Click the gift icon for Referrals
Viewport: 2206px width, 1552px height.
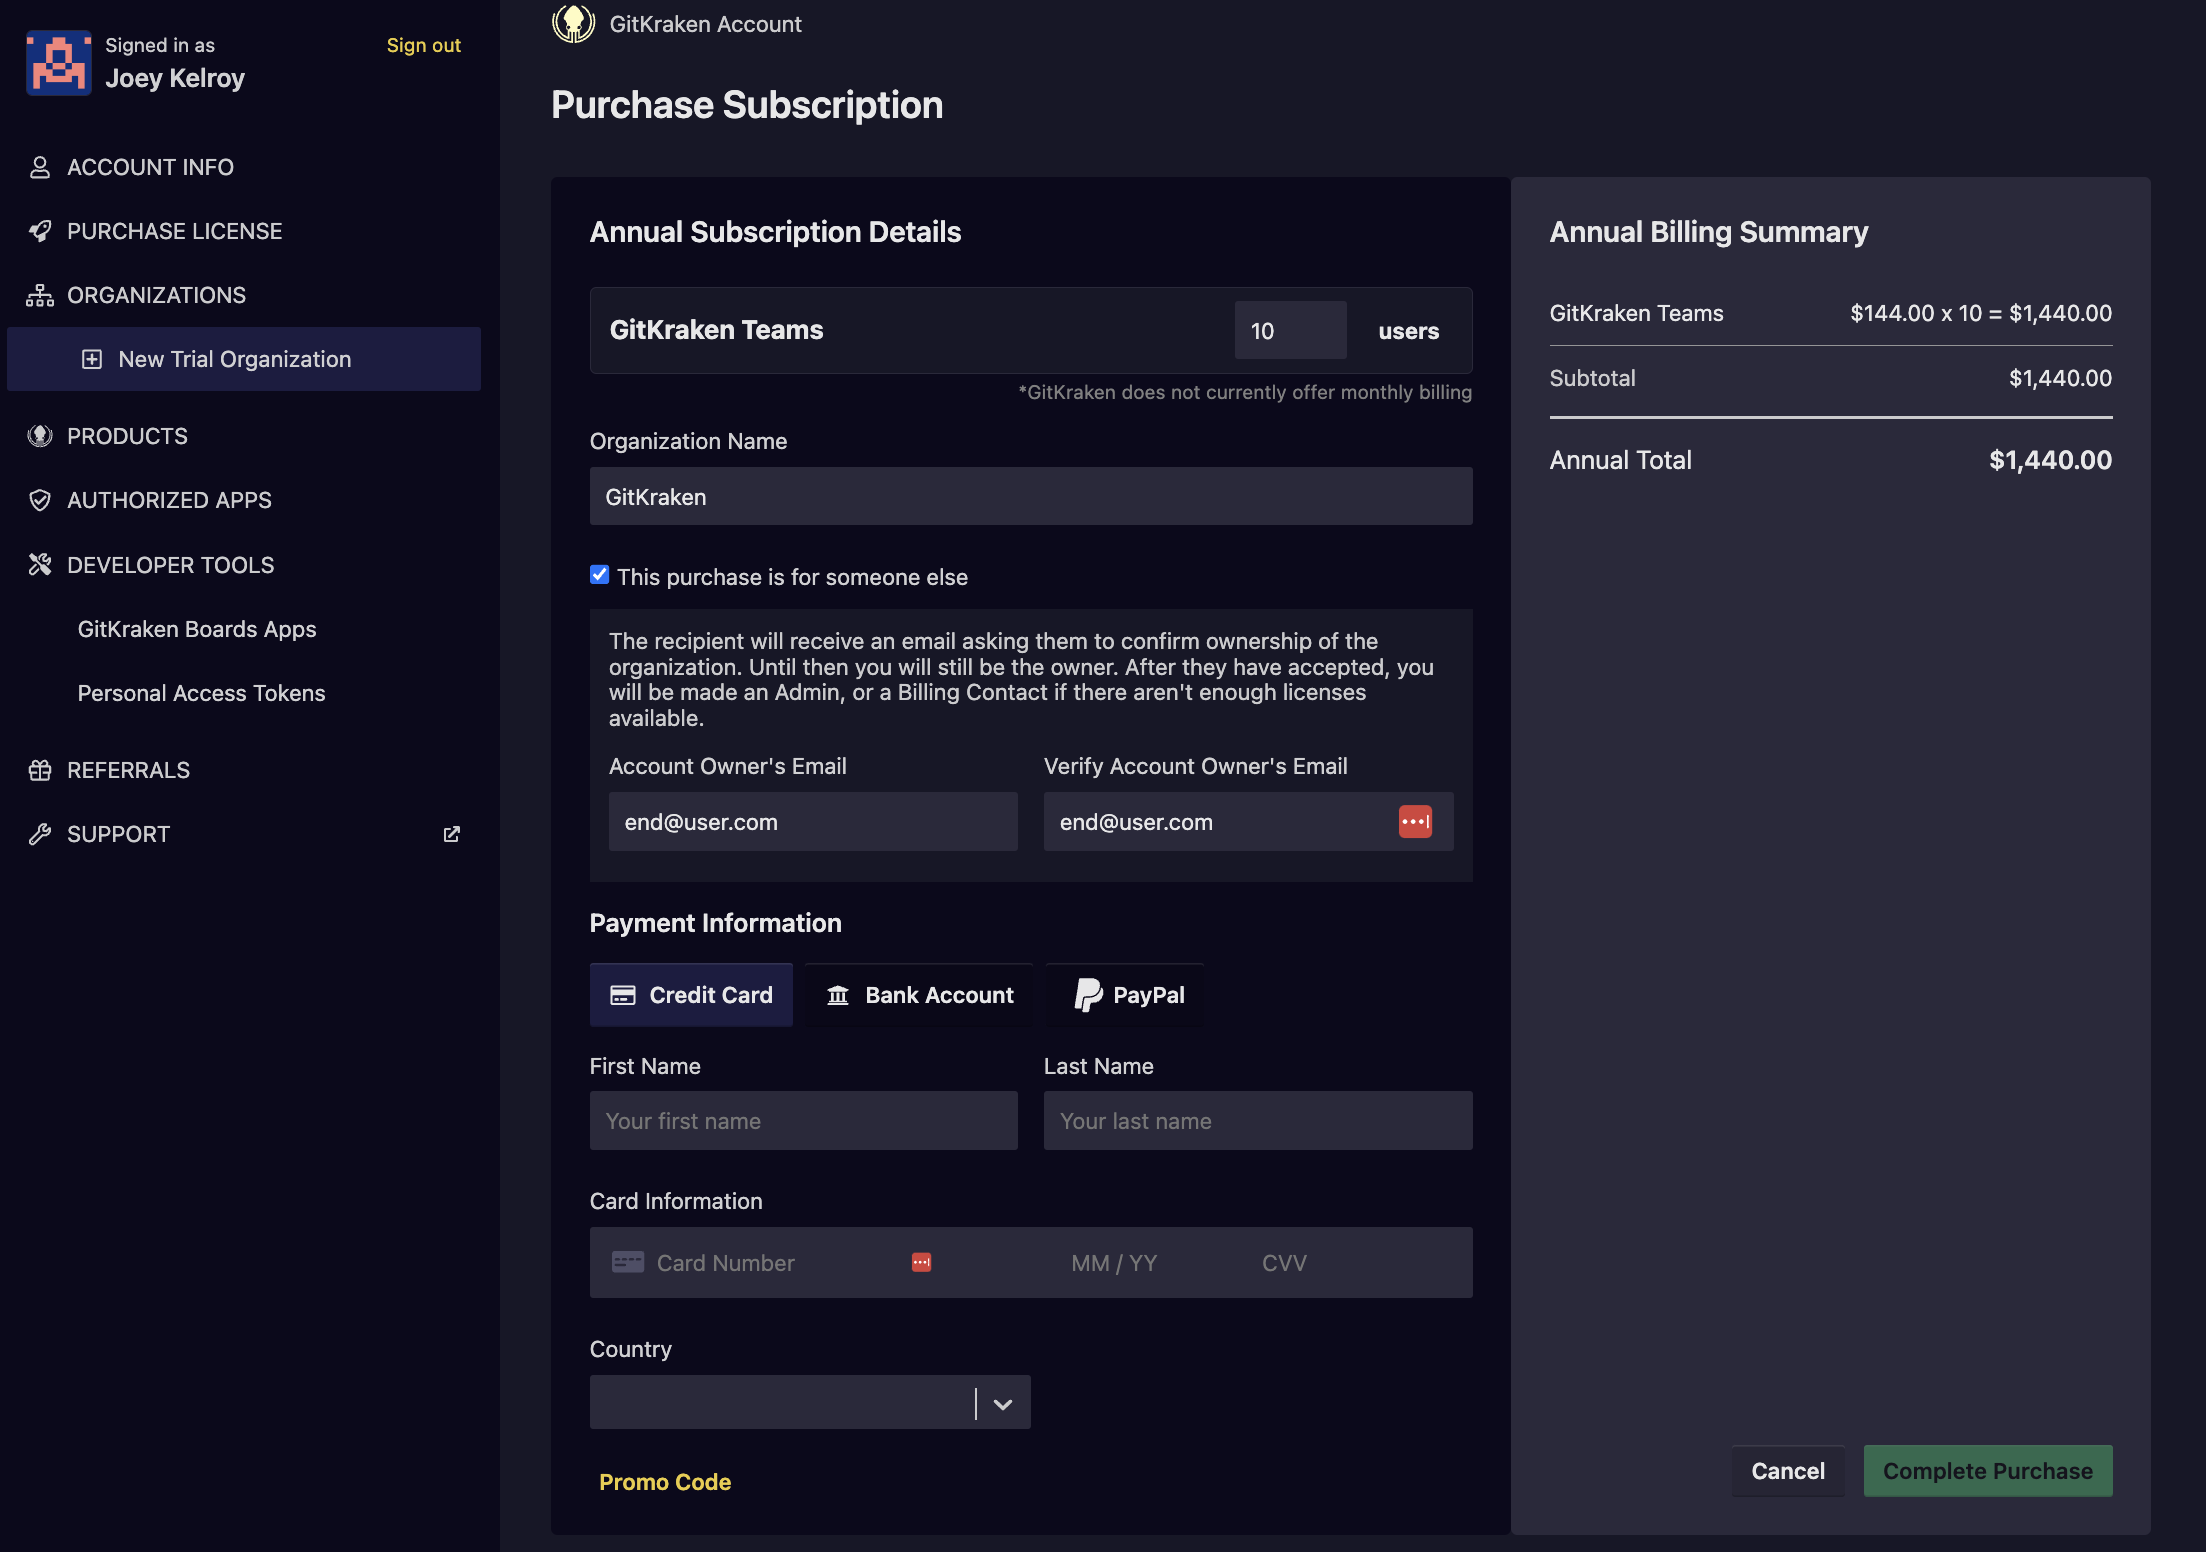[40, 770]
